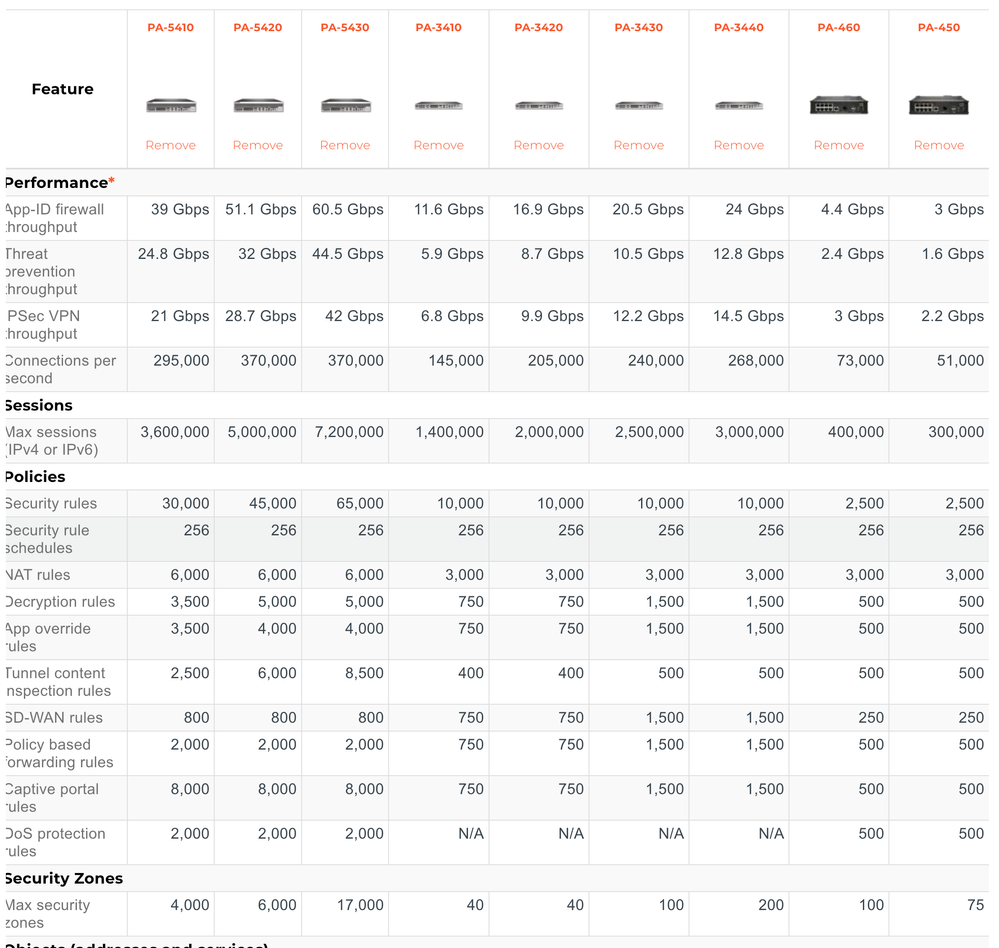The height and width of the screenshot is (948, 999).
Task: Open the PA-5430 model title link
Action: pos(345,27)
